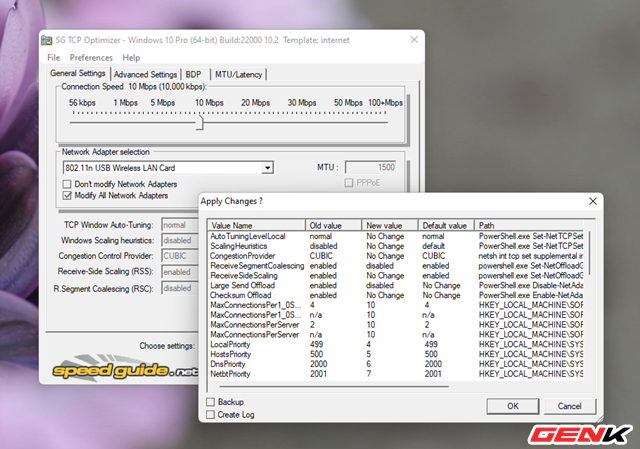The image size is (640, 449).
Task: Click the 20 Mbps speed label
Action: (x=256, y=103)
